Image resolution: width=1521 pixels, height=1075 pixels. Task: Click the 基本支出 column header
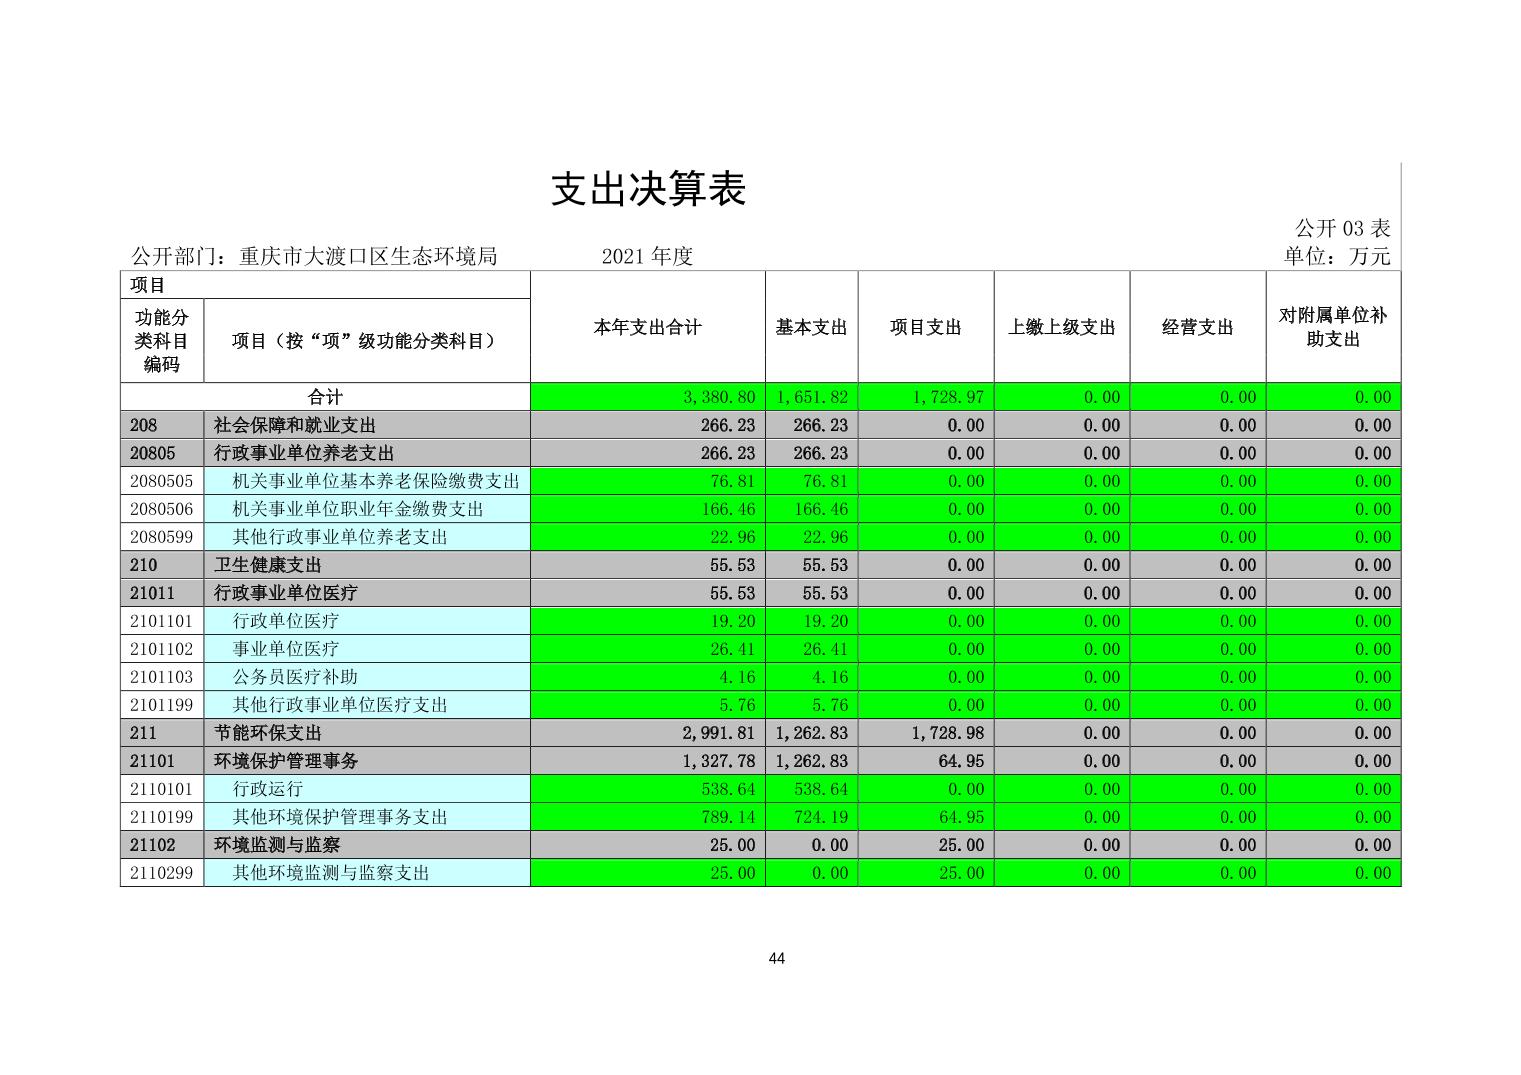811,327
